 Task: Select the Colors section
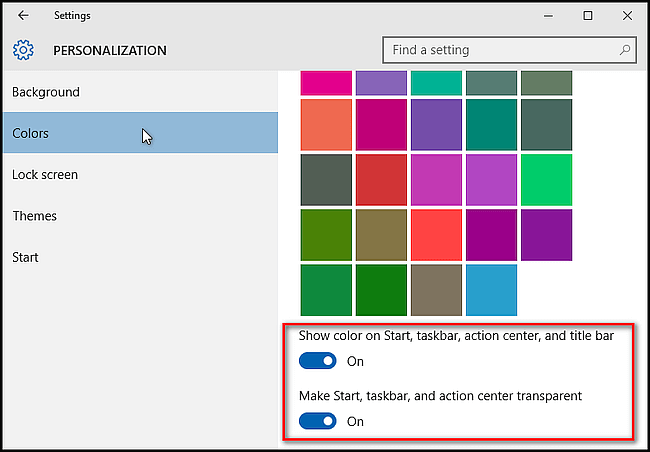[141, 133]
